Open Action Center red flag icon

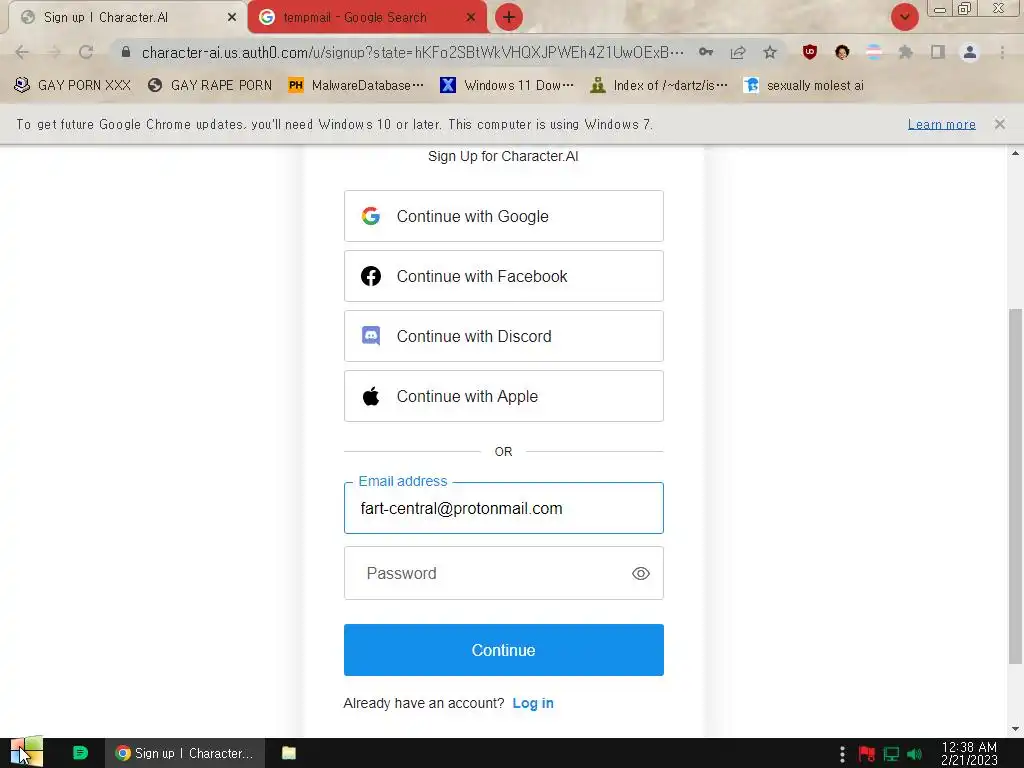[x=867, y=754]
